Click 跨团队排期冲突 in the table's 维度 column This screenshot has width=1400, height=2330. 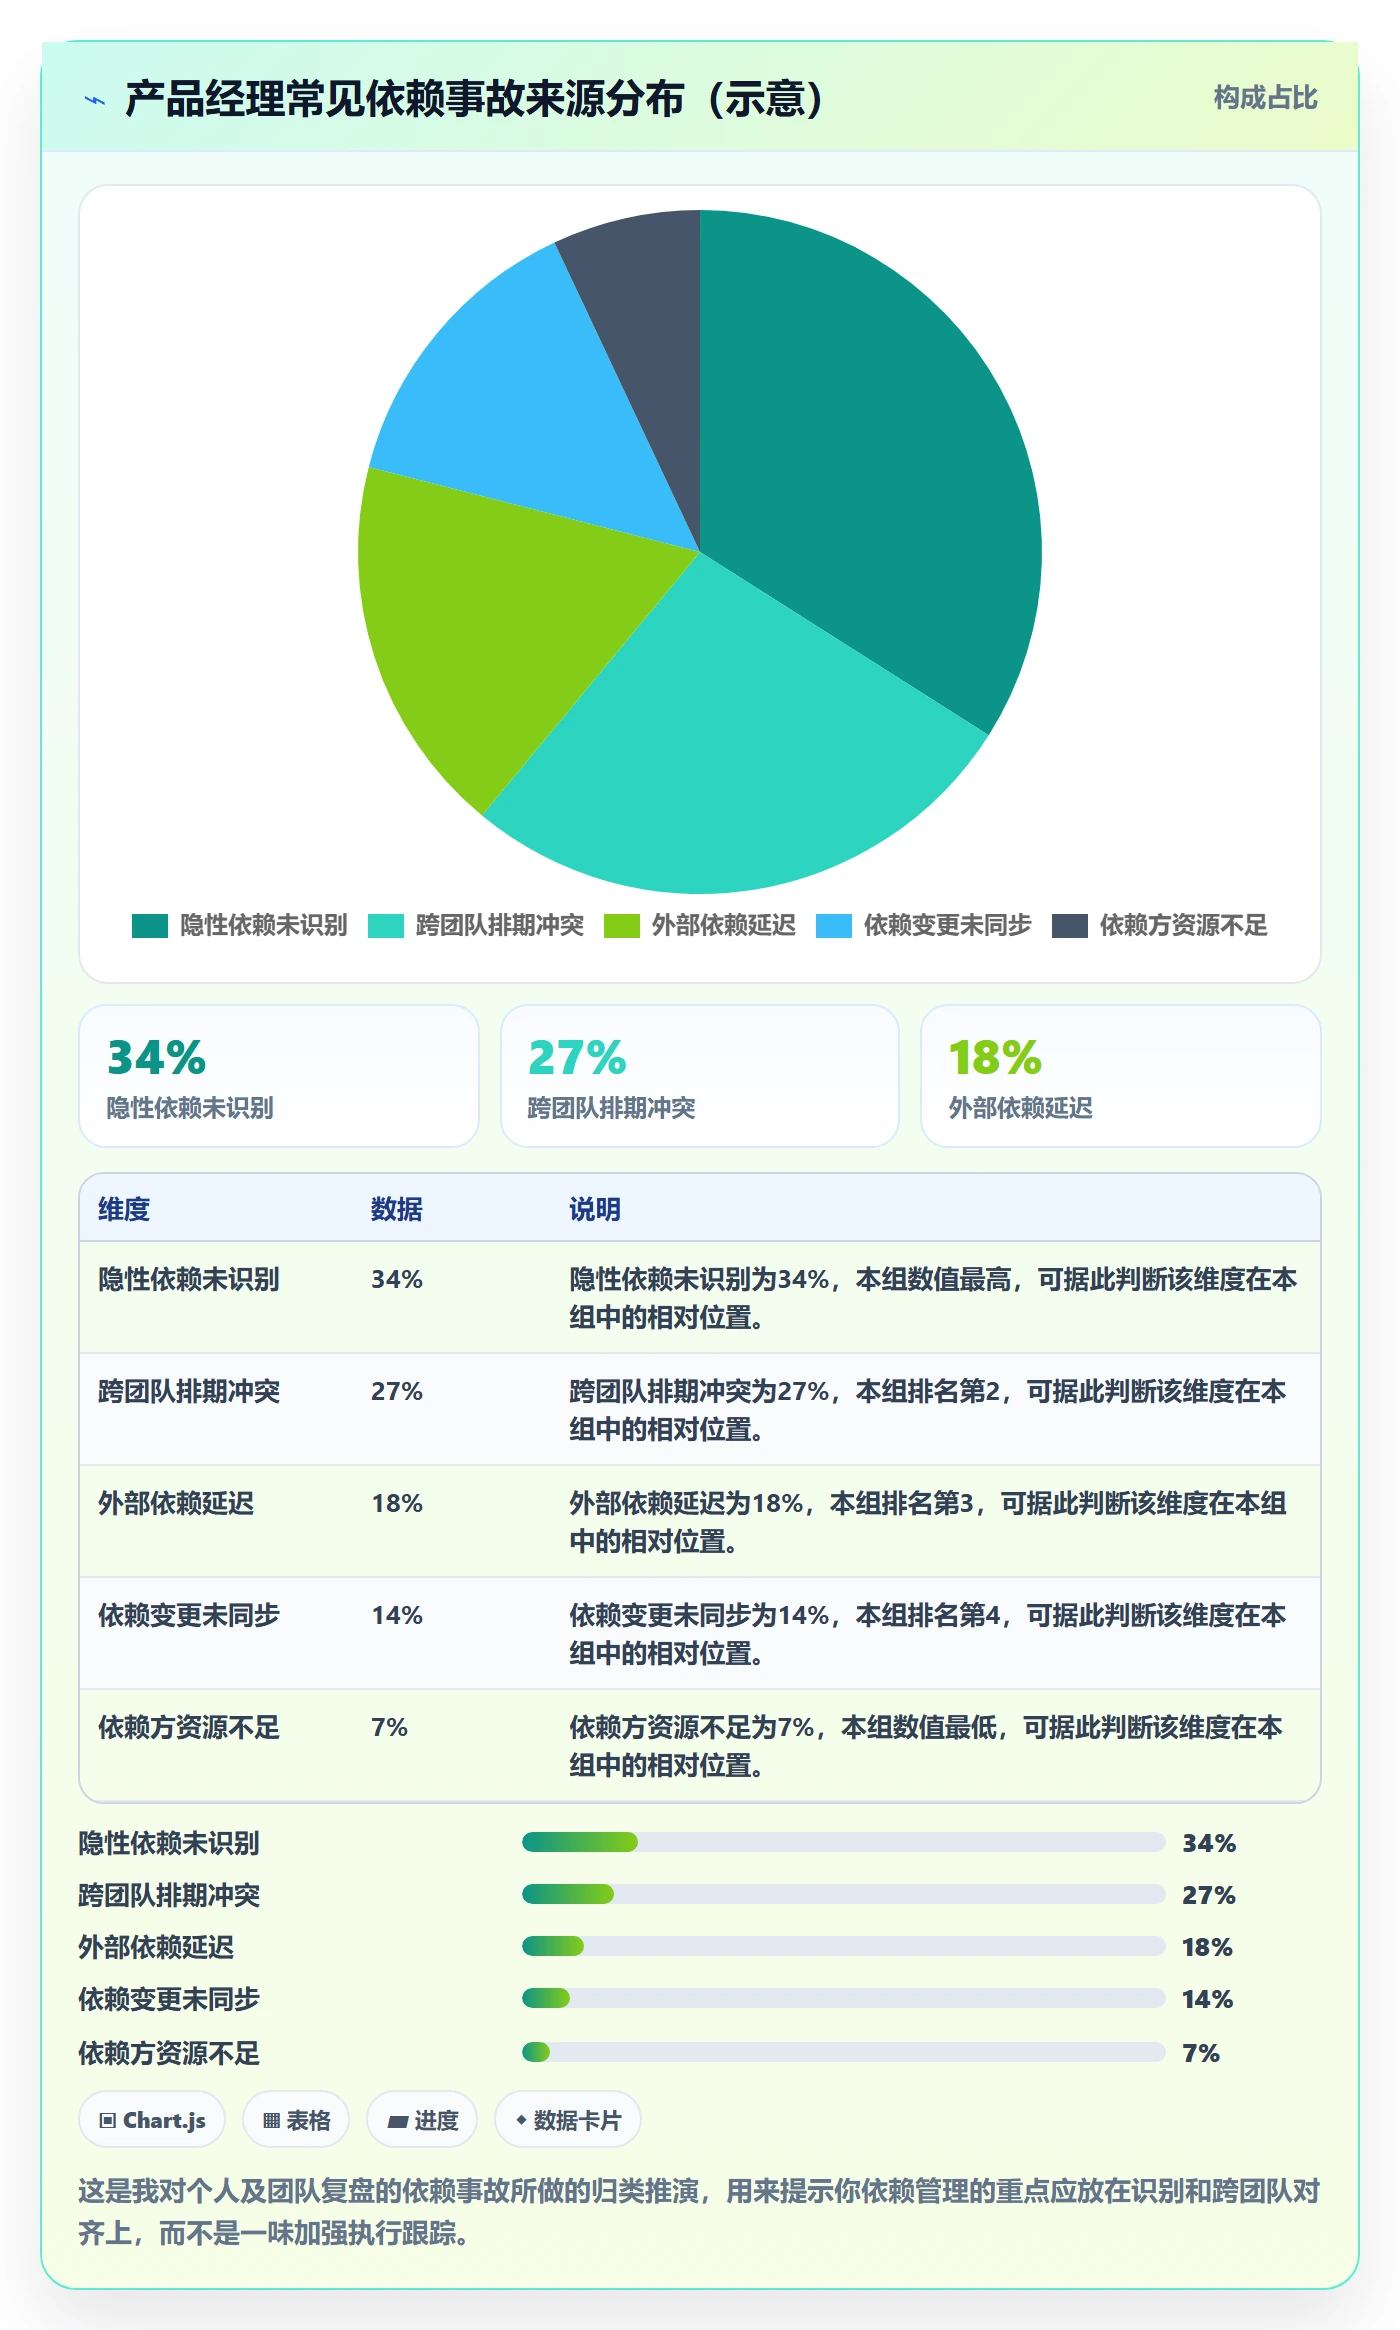pos(189,1391)
